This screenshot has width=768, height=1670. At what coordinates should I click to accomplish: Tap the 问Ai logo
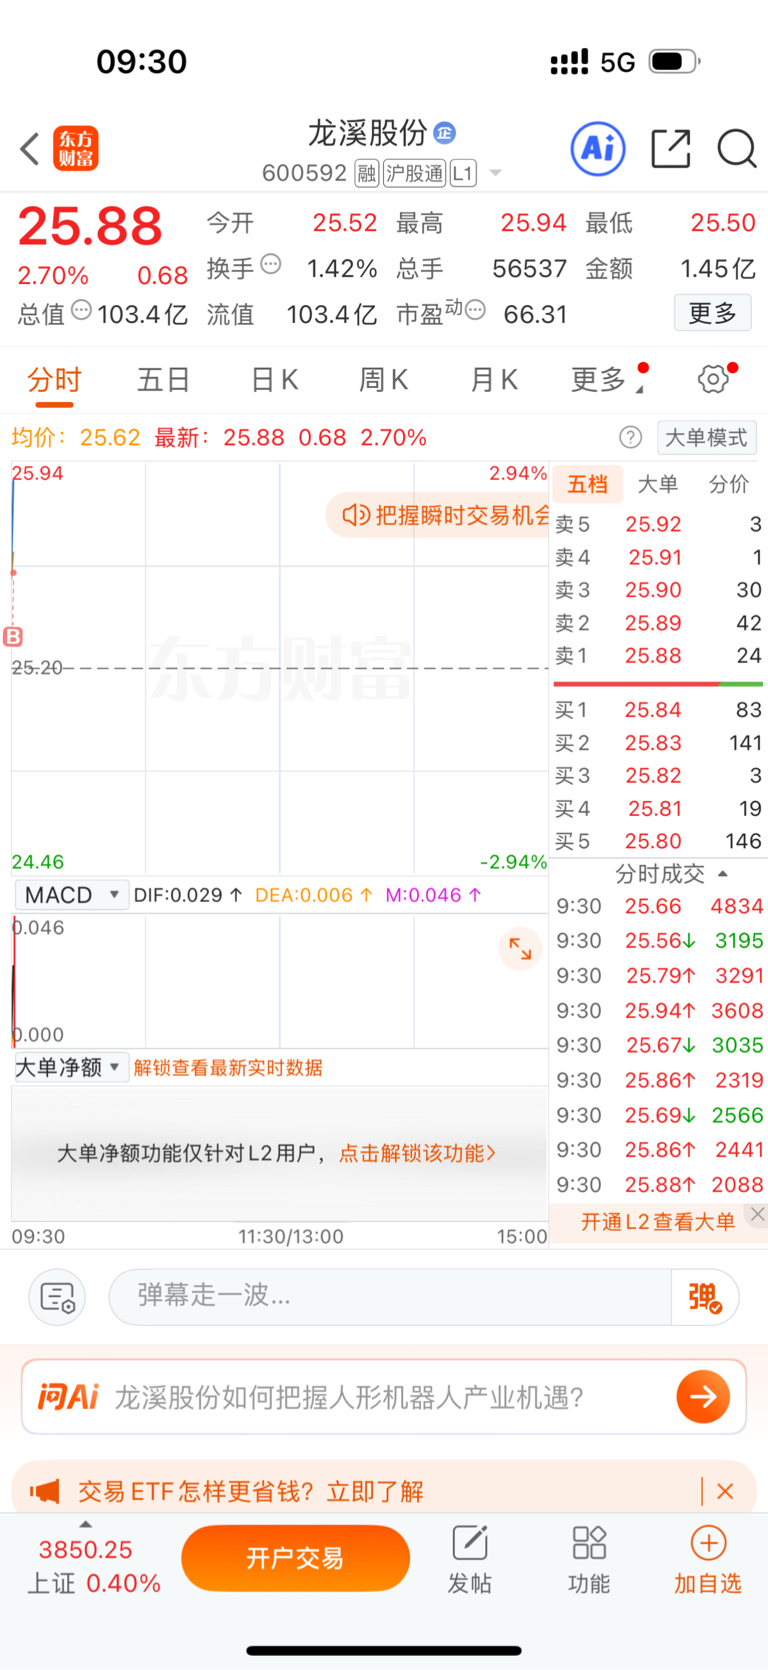click(x=68, y=1396)
